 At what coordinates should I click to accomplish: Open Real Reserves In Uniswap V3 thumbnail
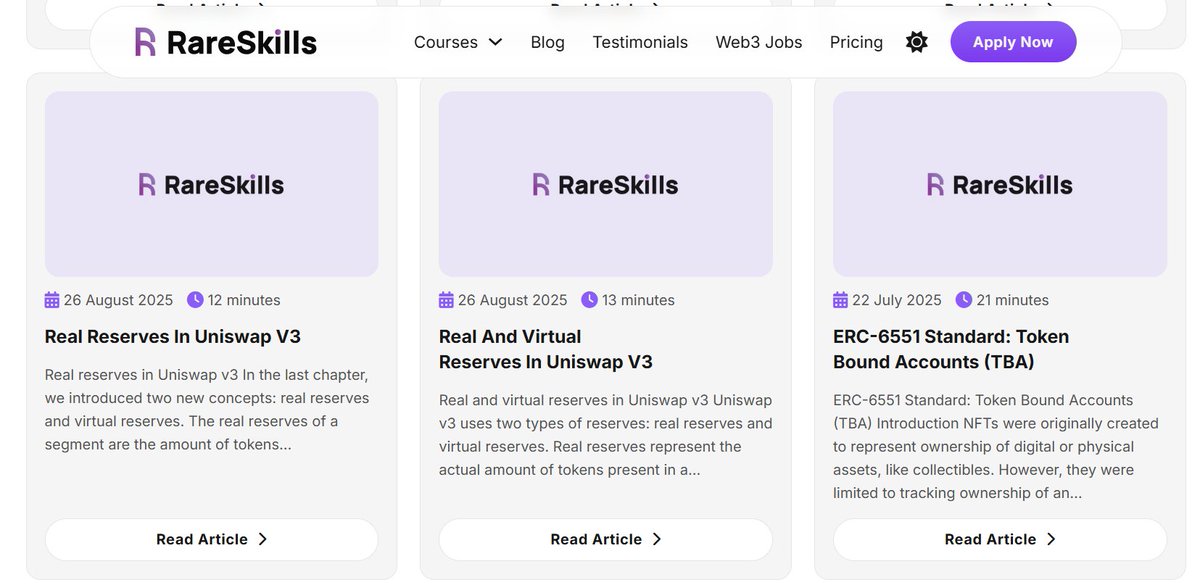coord(211,184)
